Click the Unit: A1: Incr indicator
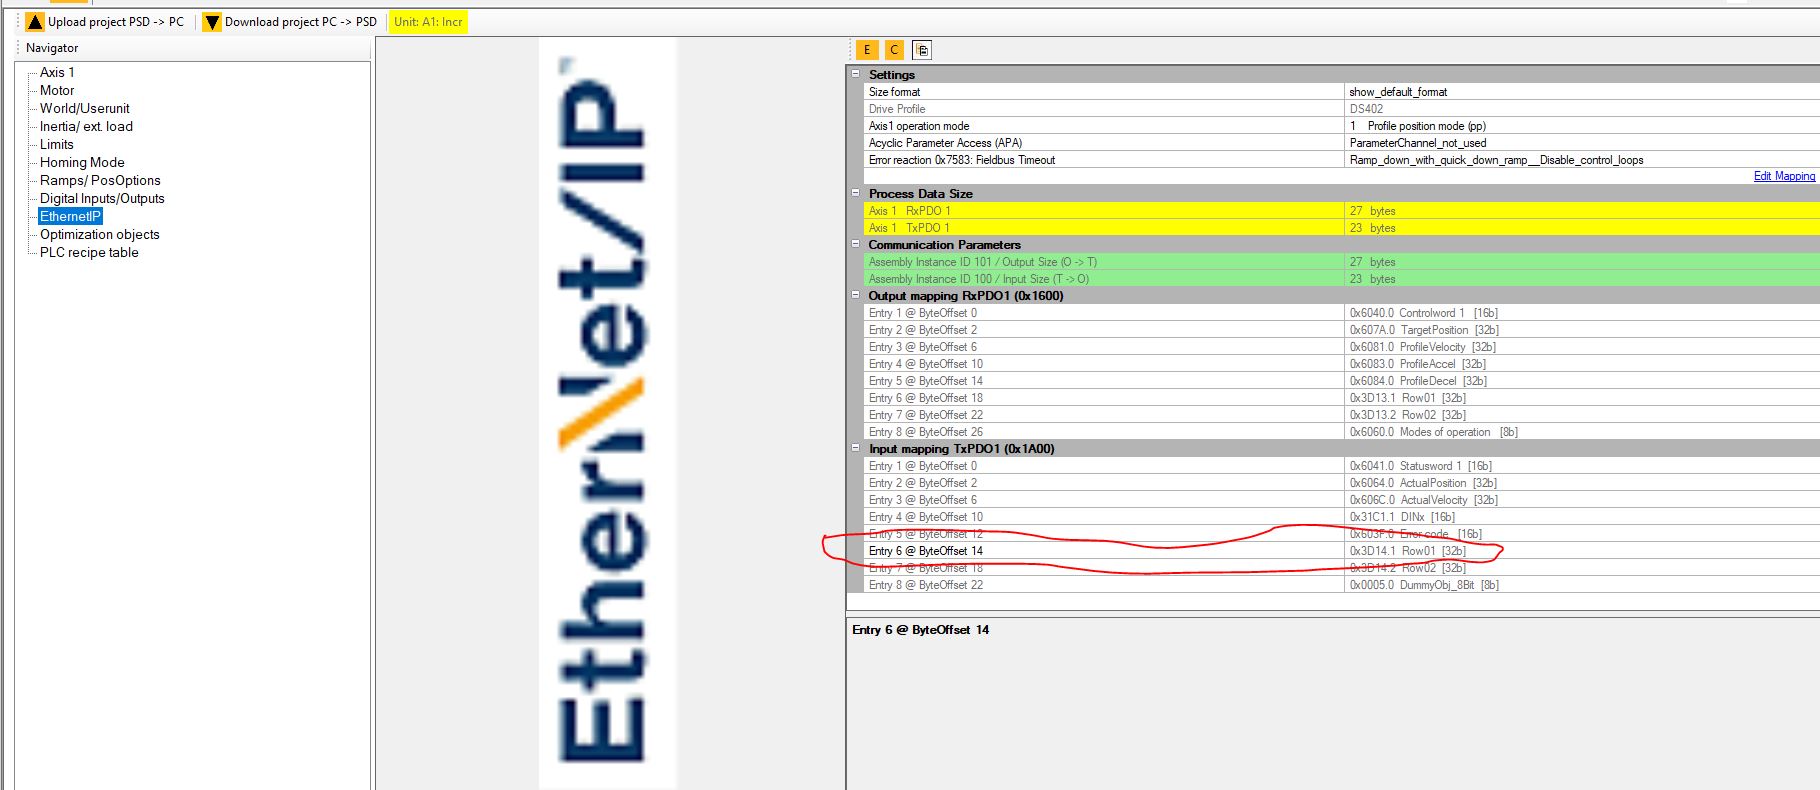Image resolution: width=1820 pixels, height=790 pixels. (428, 22)
